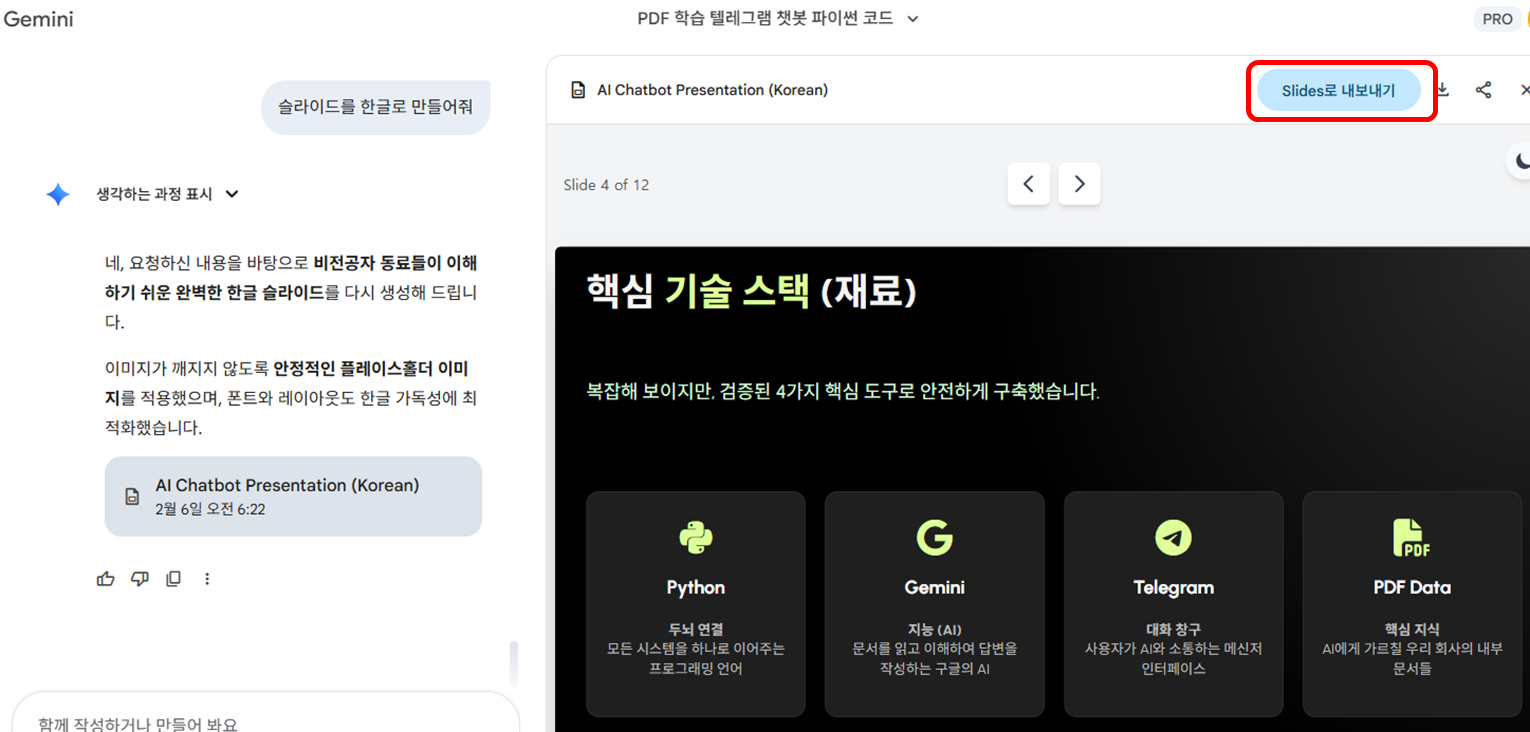Select the Gemini card

pos(935,604)
